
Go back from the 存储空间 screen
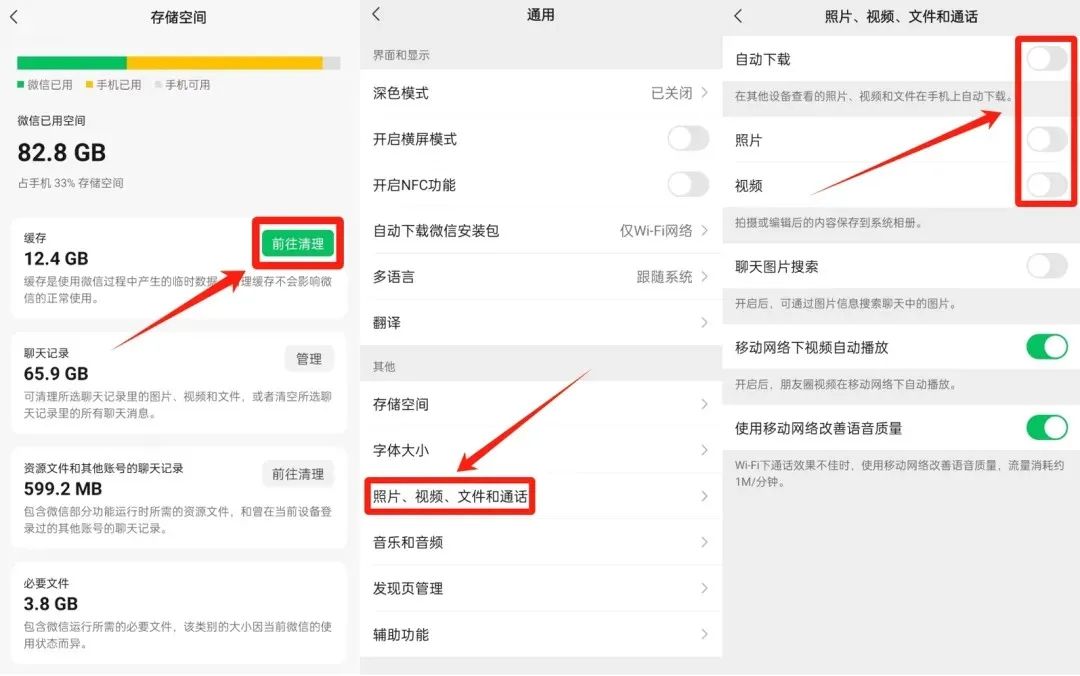[14, 17]
